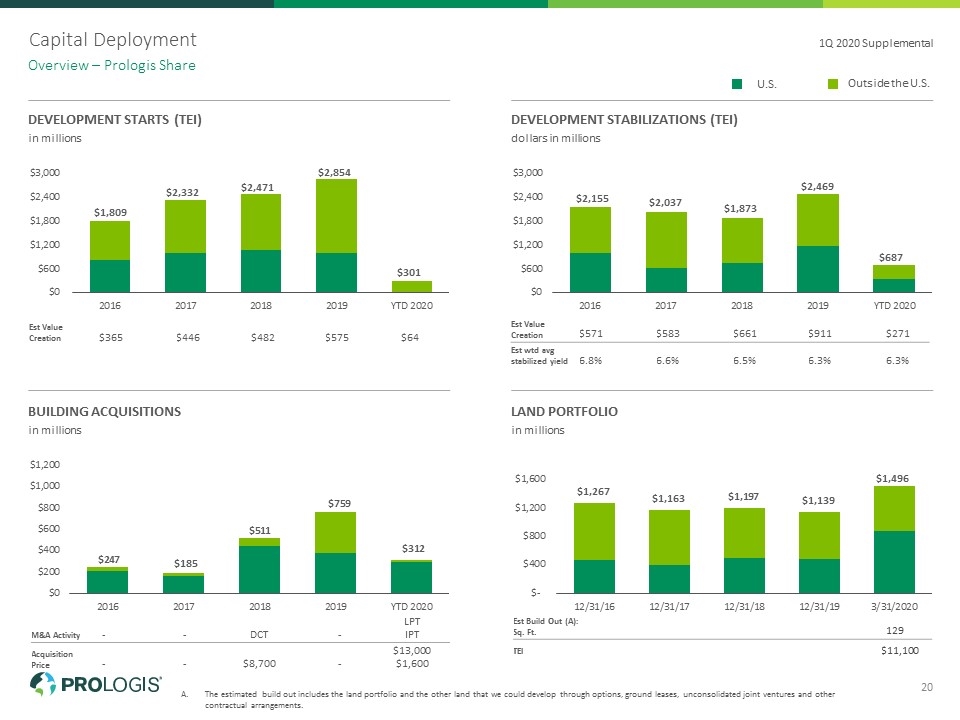This screenshot has width=960, height=720.
Task: Click the $571 value creation figure
Action: pos(591,334)
